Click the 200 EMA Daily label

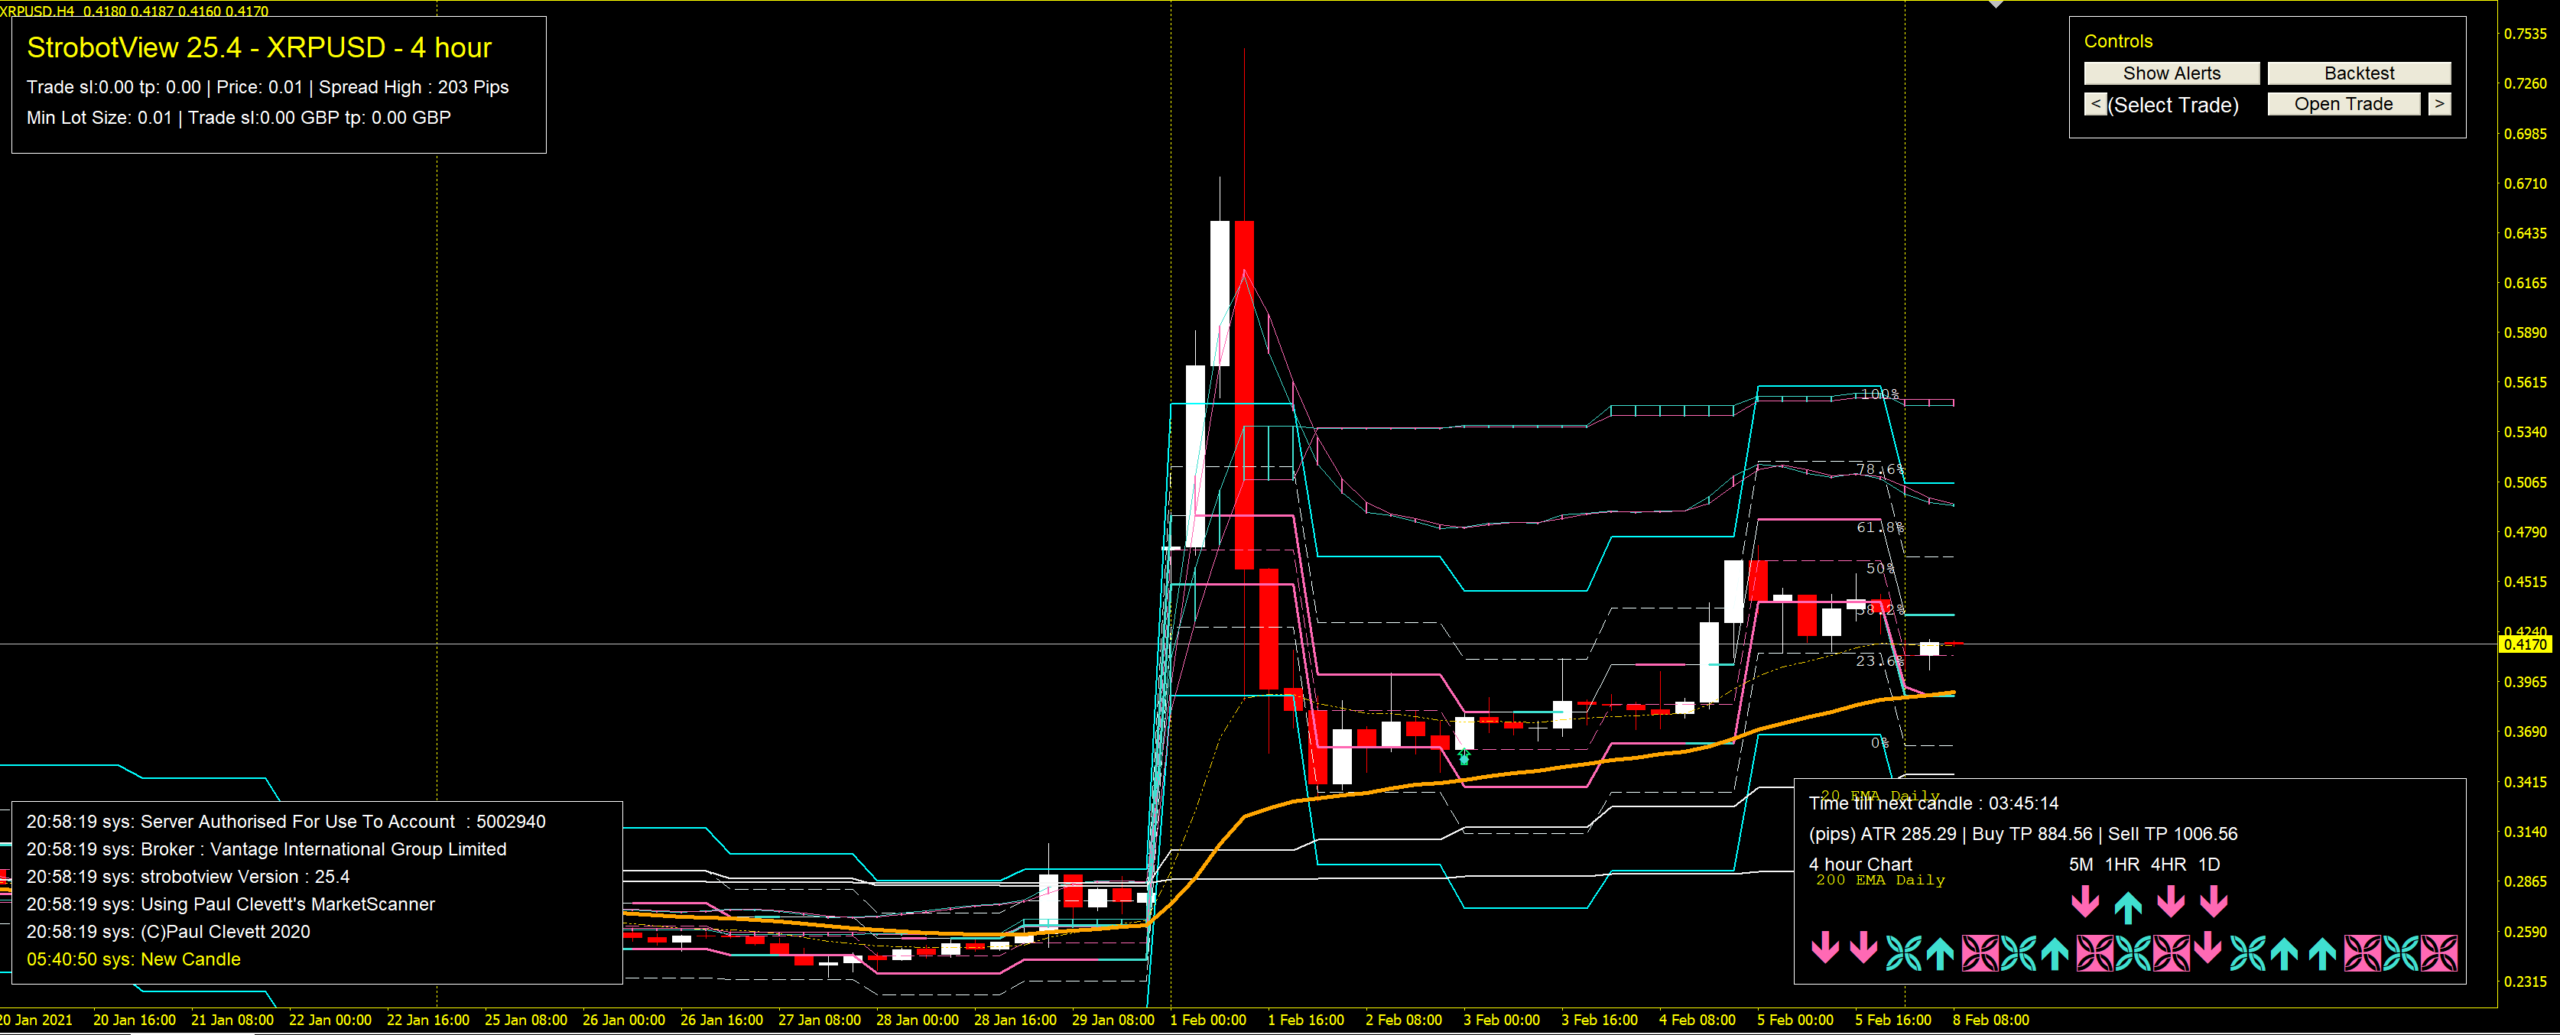tap(1880, 880)
